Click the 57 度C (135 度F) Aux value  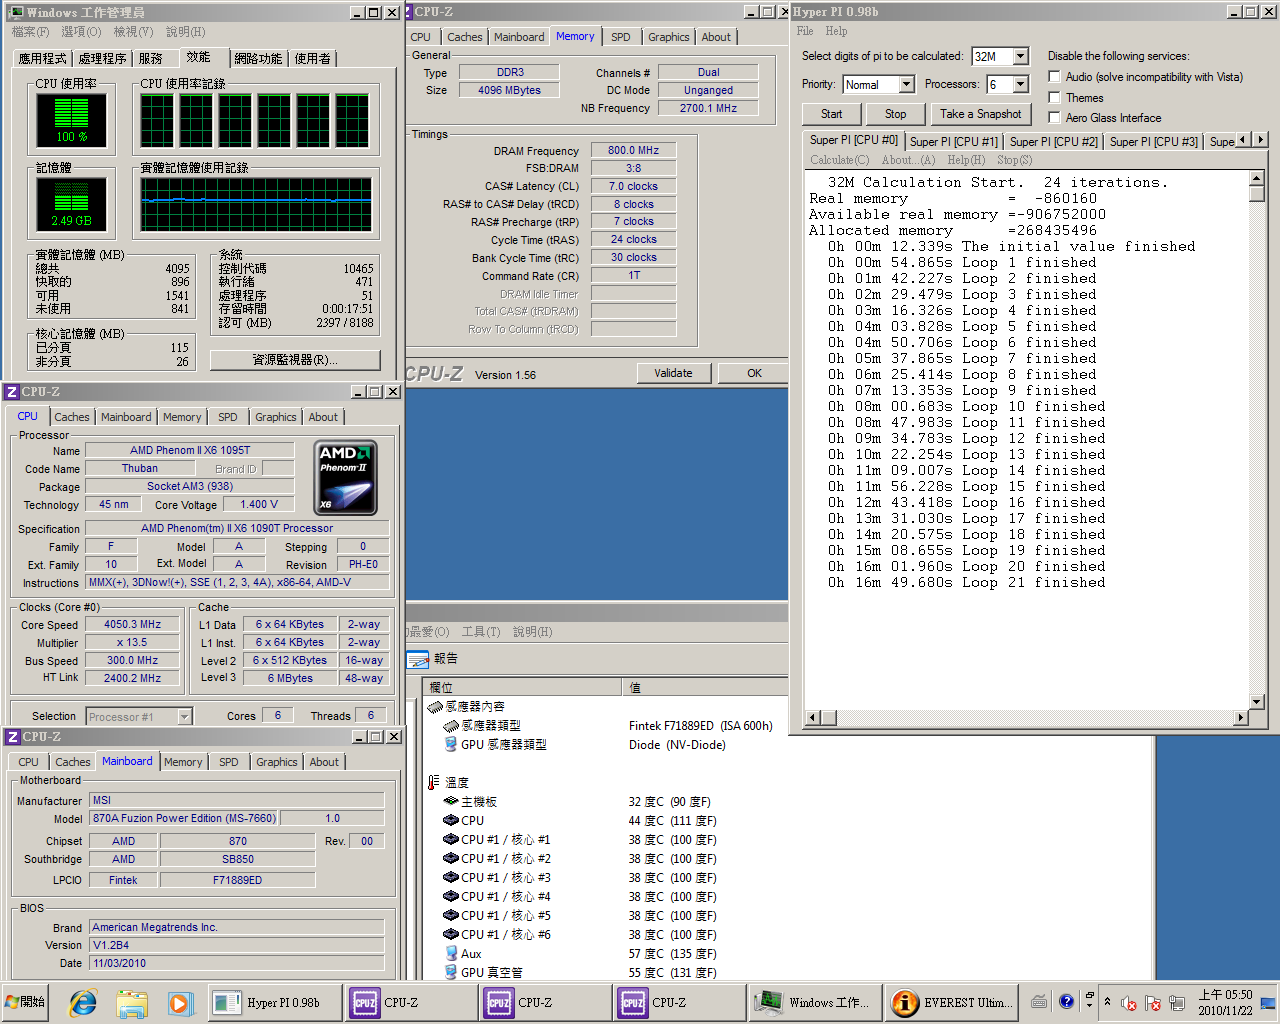tap(672, 954)
